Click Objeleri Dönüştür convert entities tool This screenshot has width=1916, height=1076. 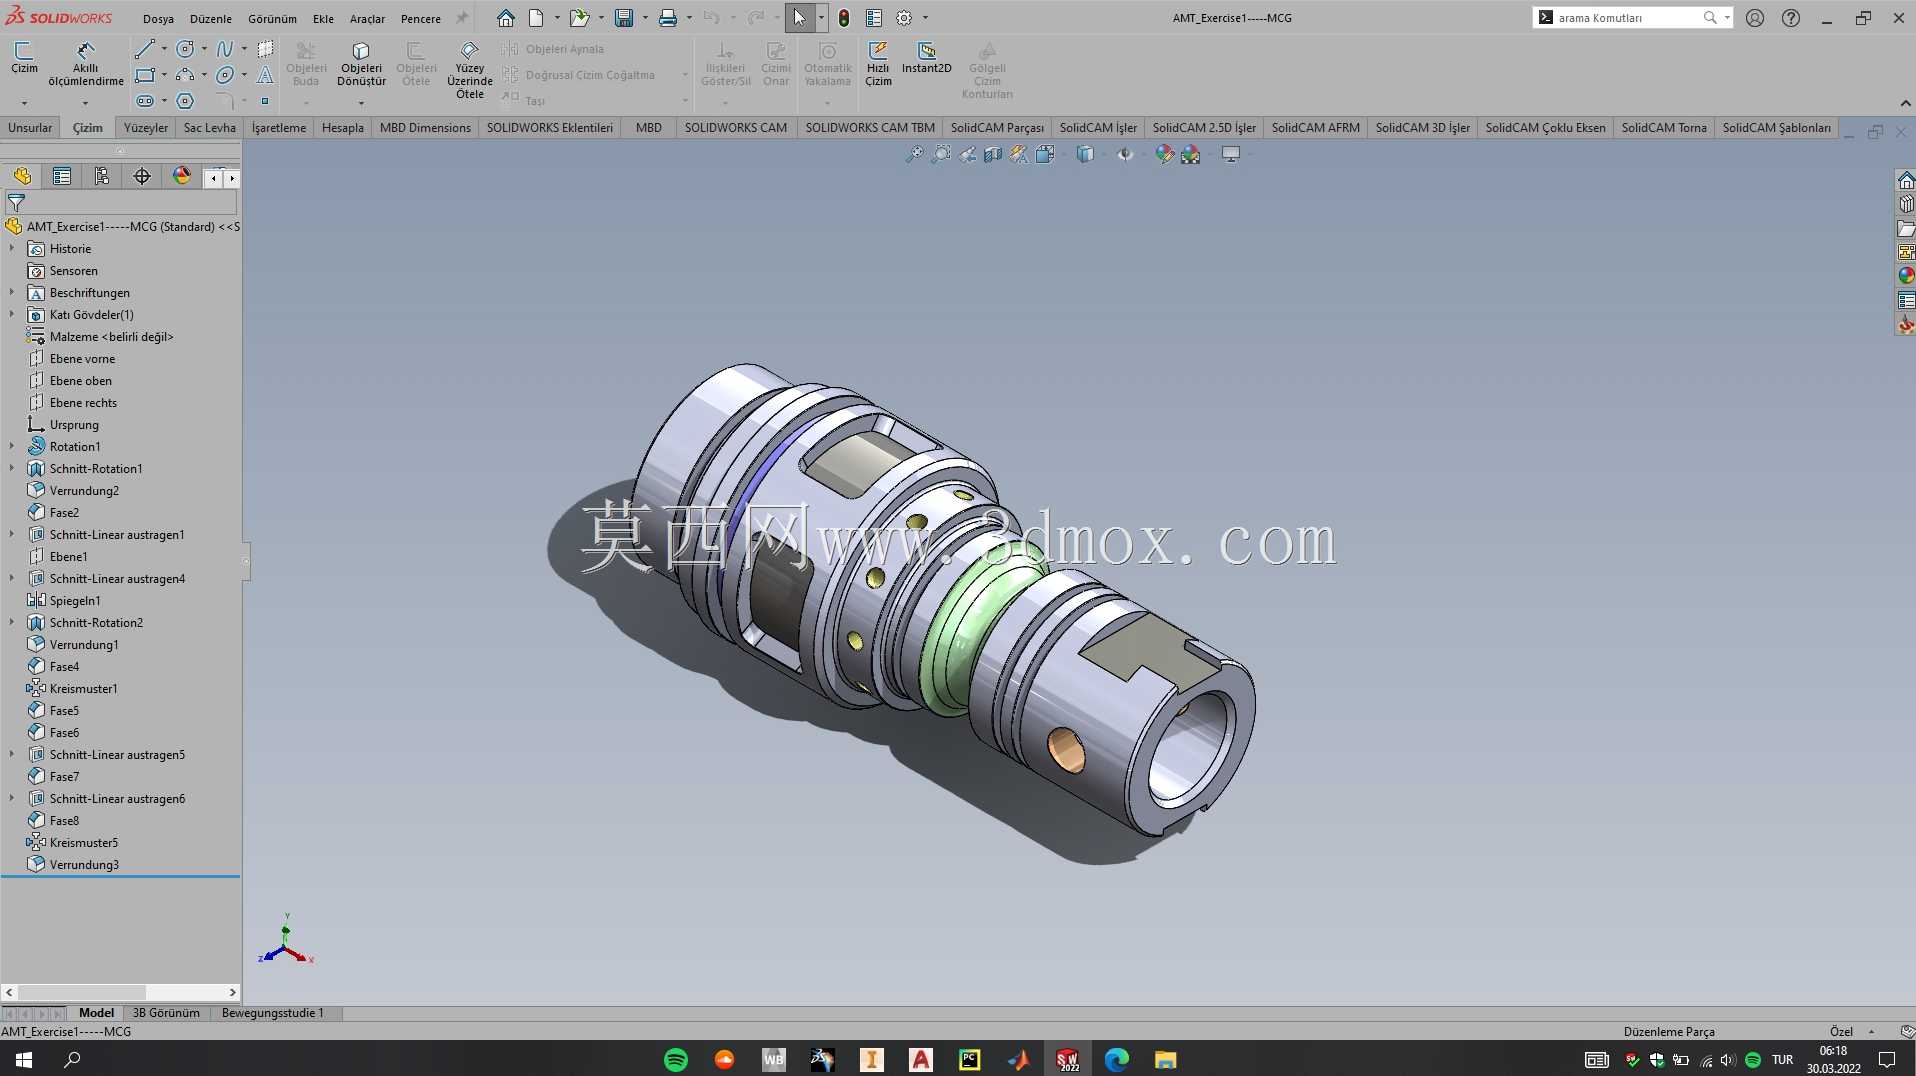[x=361, y=64]
